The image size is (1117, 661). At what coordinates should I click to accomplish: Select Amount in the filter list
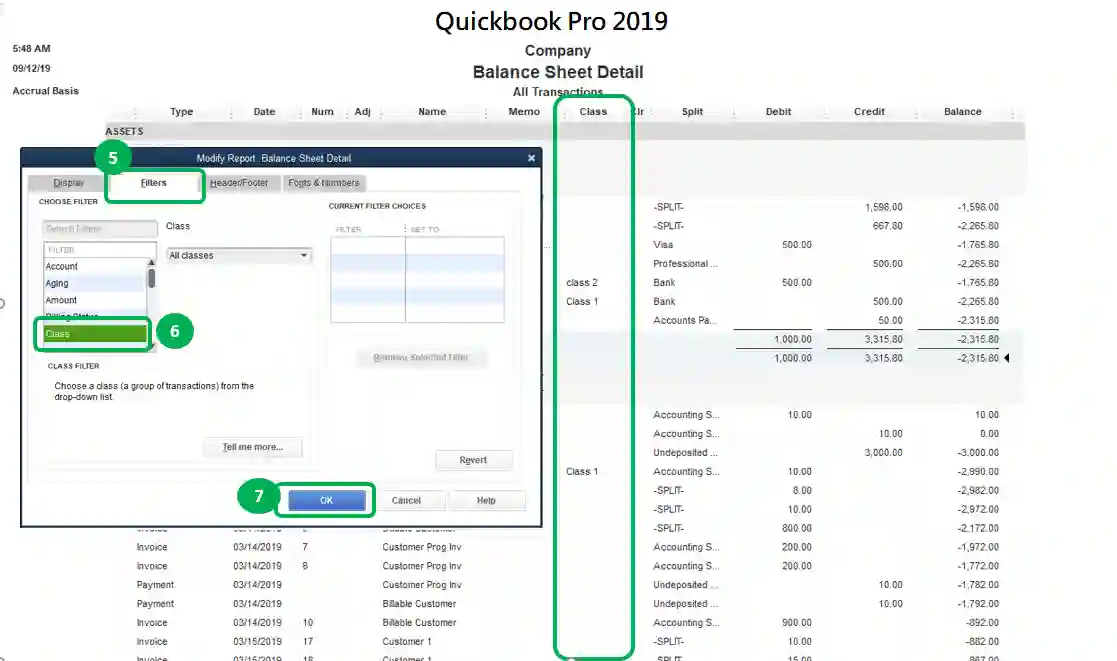pos(95,301)
